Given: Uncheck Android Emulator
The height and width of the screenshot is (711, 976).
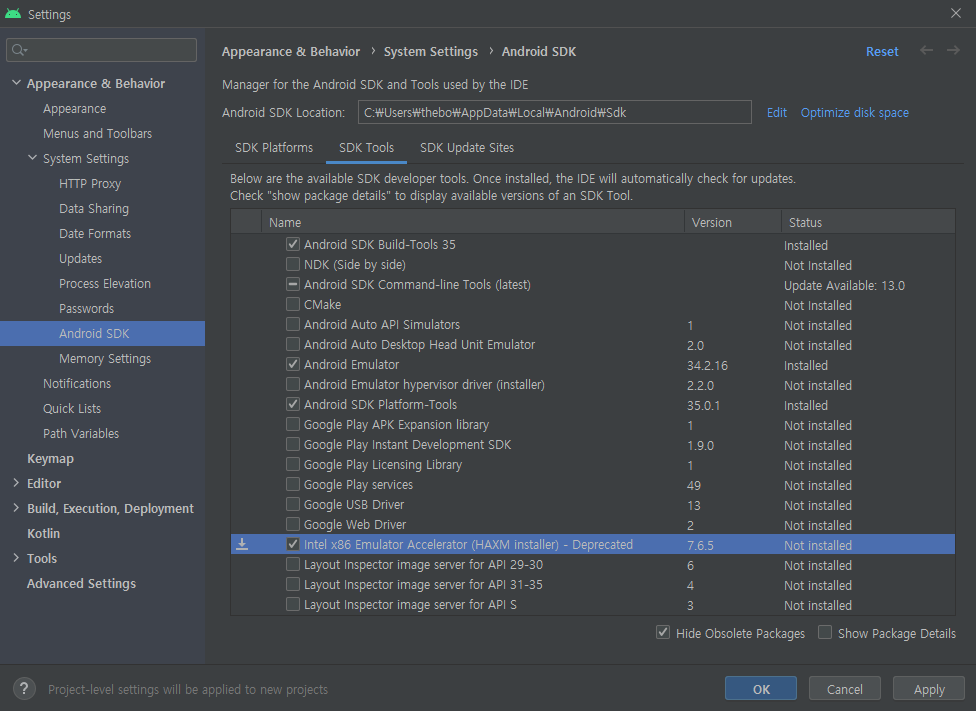Looking at the screenshot, I should point(293,364).
